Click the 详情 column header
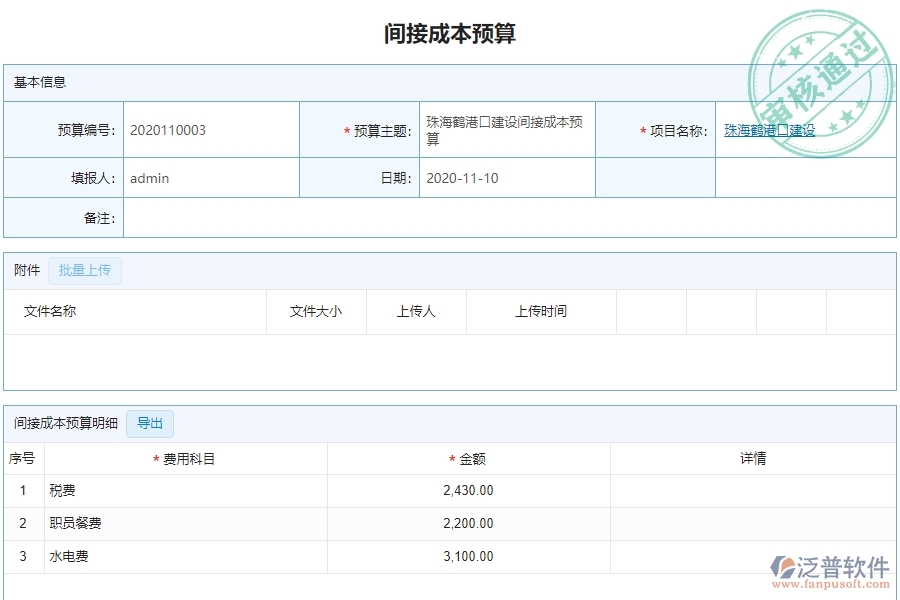 tap(748, 457)
